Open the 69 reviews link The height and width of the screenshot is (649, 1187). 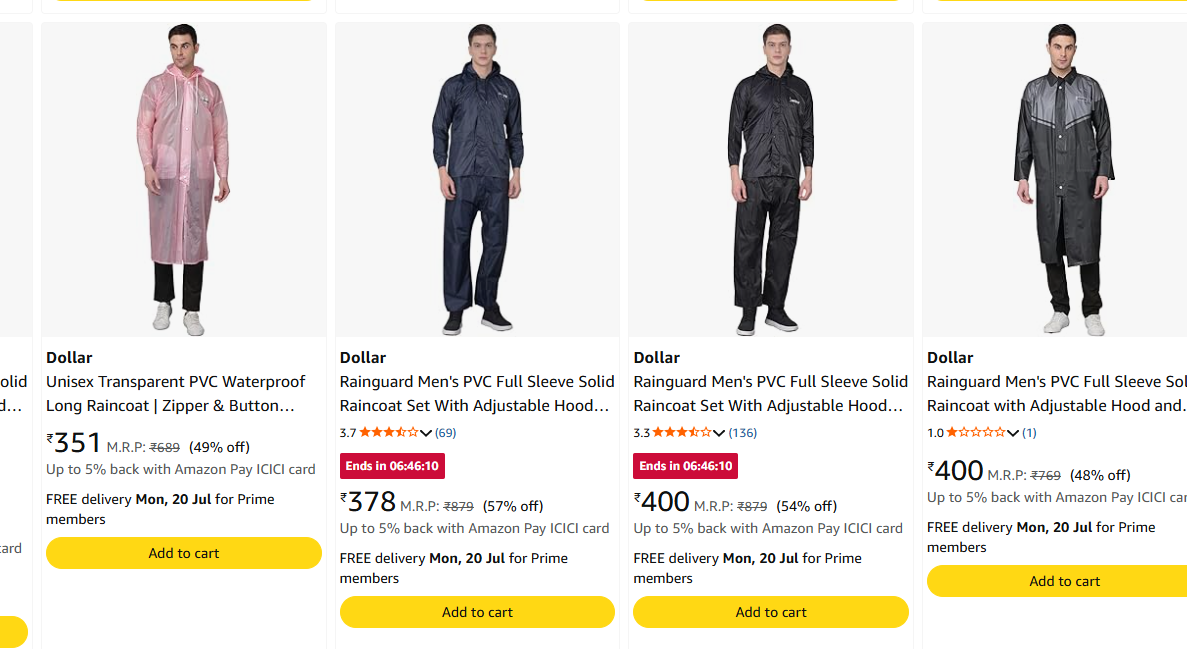(445, 433)
